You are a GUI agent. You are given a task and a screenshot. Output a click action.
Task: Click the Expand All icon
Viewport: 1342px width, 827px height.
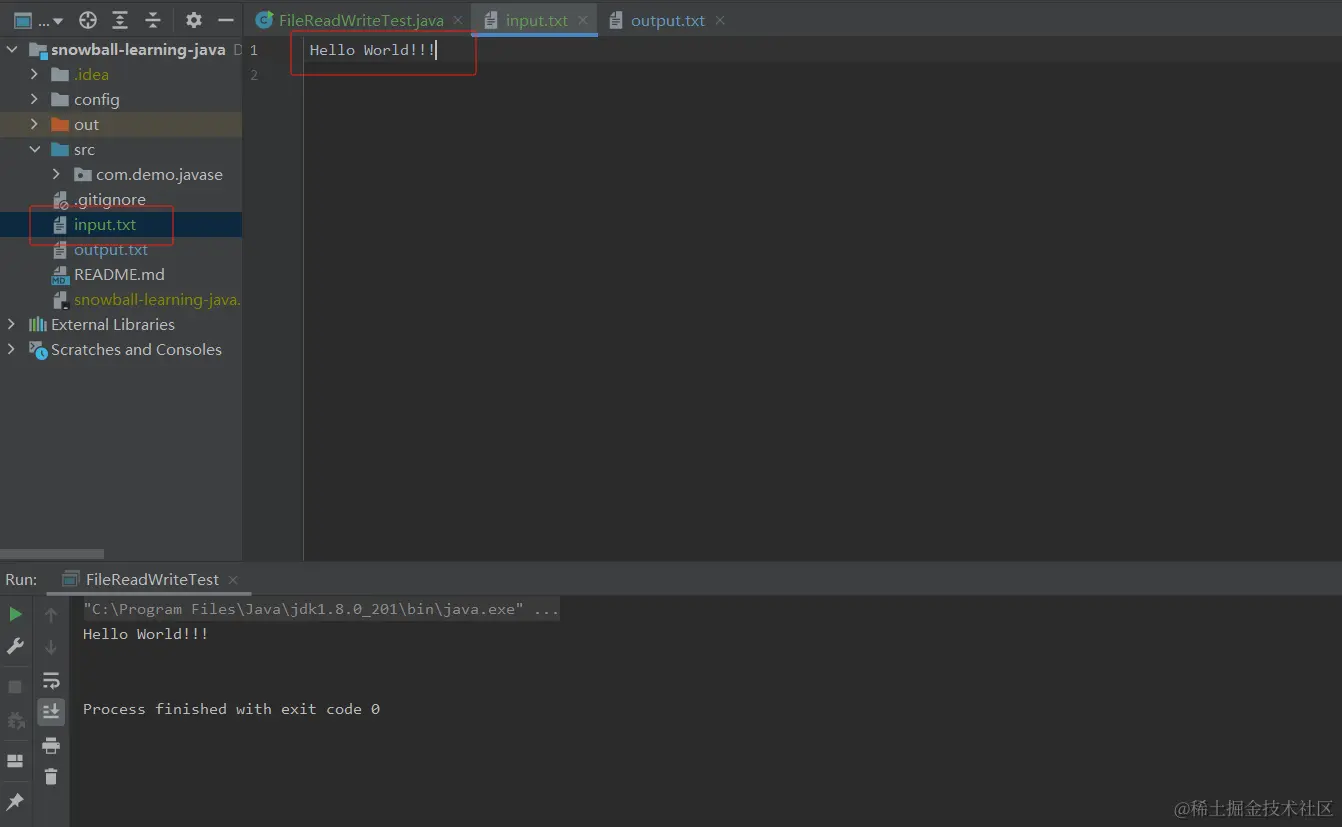click(120, 20)
